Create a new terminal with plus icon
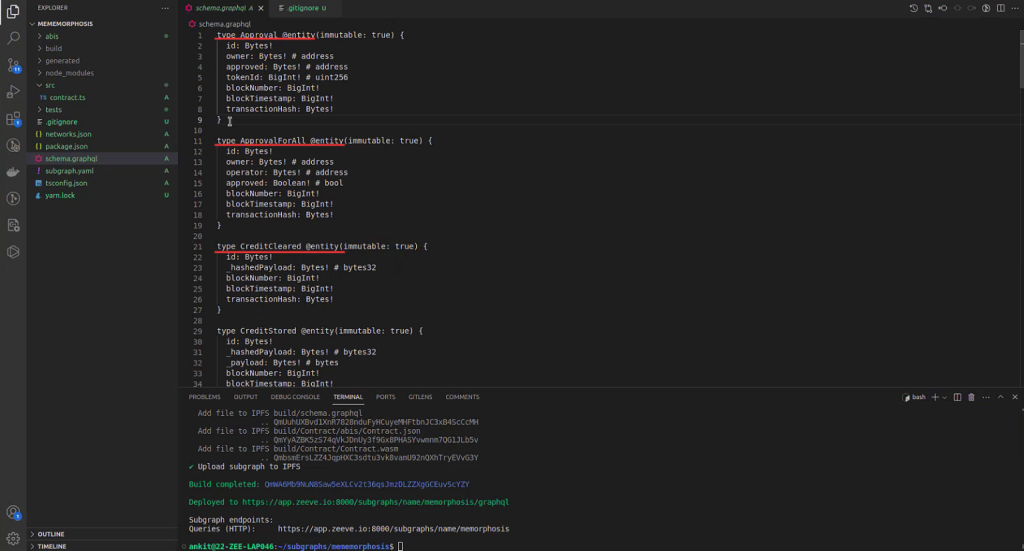Viewport: 1024px width, 551px height. pyautogui.click(x=935, y=397)
